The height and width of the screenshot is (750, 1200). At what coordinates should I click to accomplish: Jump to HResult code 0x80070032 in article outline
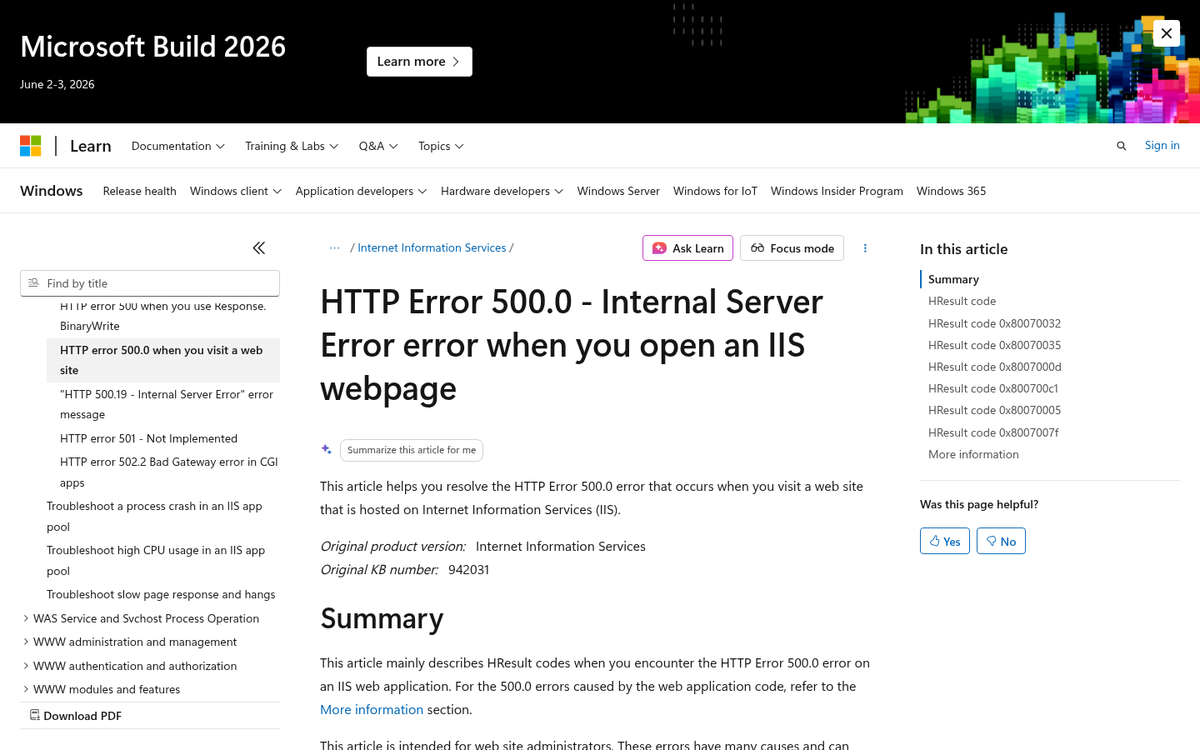pyautogui.click(x=994, y=323)
